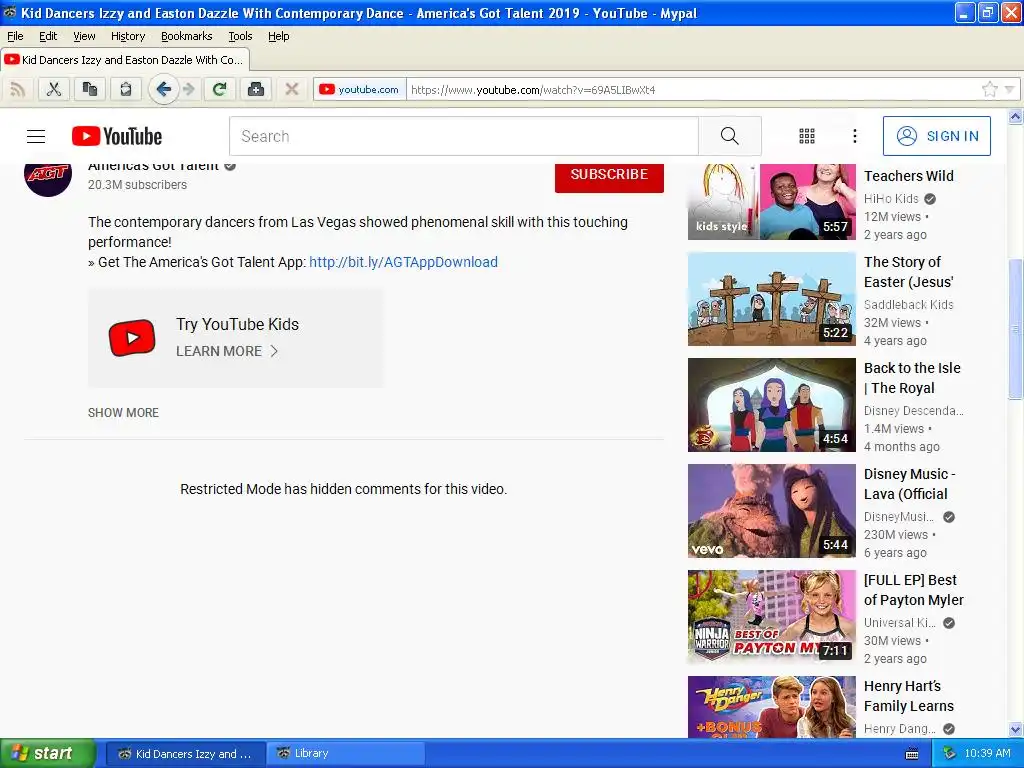The height and width of the screenshot is (768, 1024).
Task: Click the Copy toolbar icon
Action: pos(89,89)
